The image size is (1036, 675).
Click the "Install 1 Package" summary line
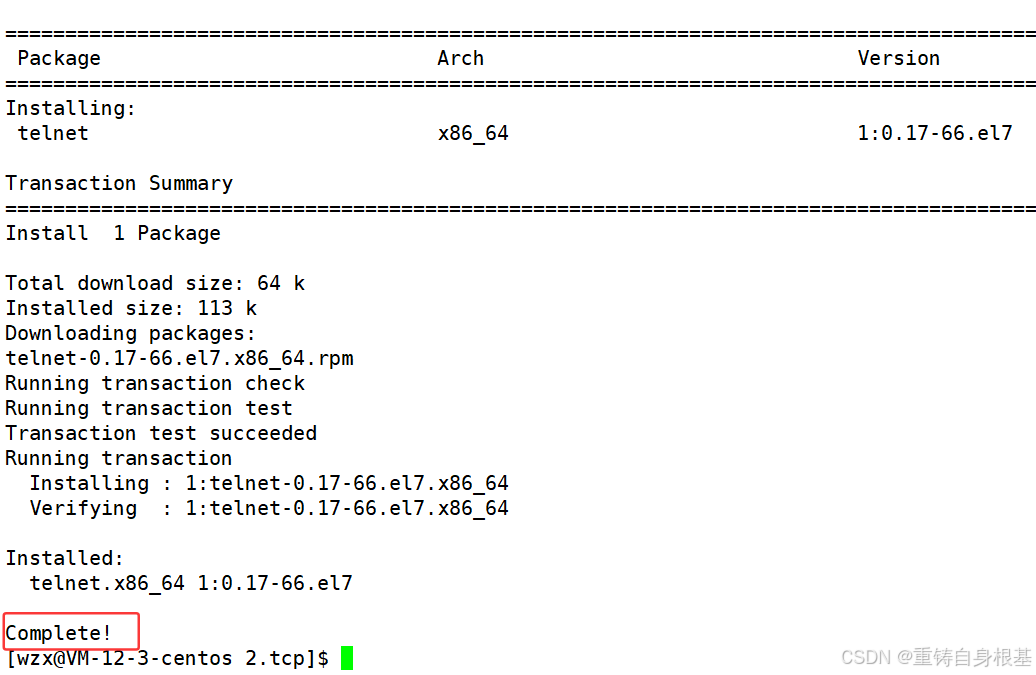coord(113,233)
